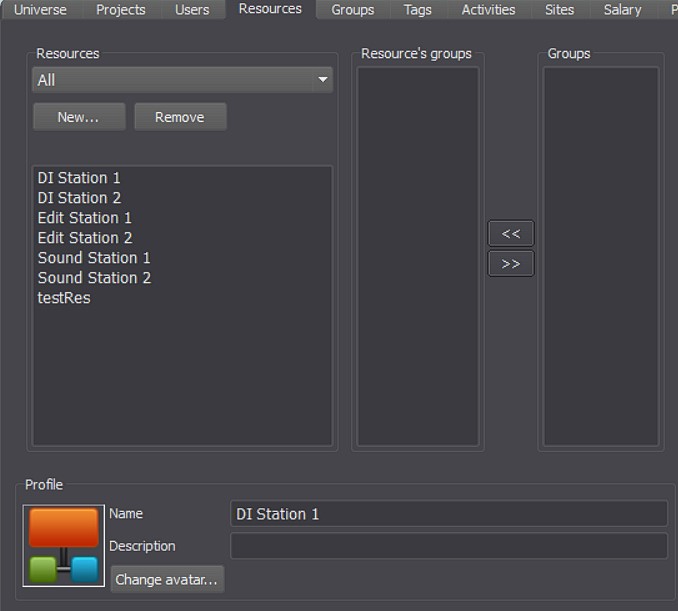Switch to the Activities tab
The height and width of the screenshot is (611, 678).
489,10
